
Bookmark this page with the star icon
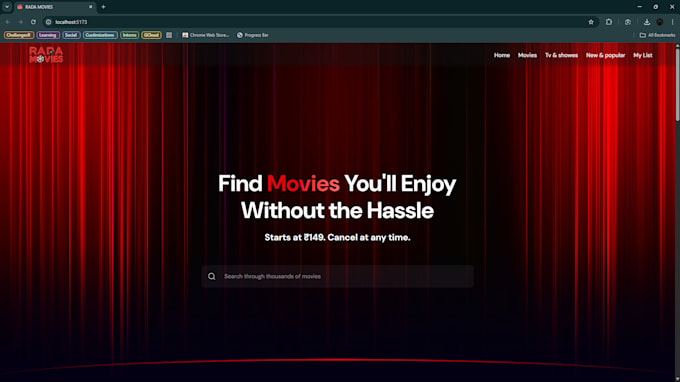(591, 22)
